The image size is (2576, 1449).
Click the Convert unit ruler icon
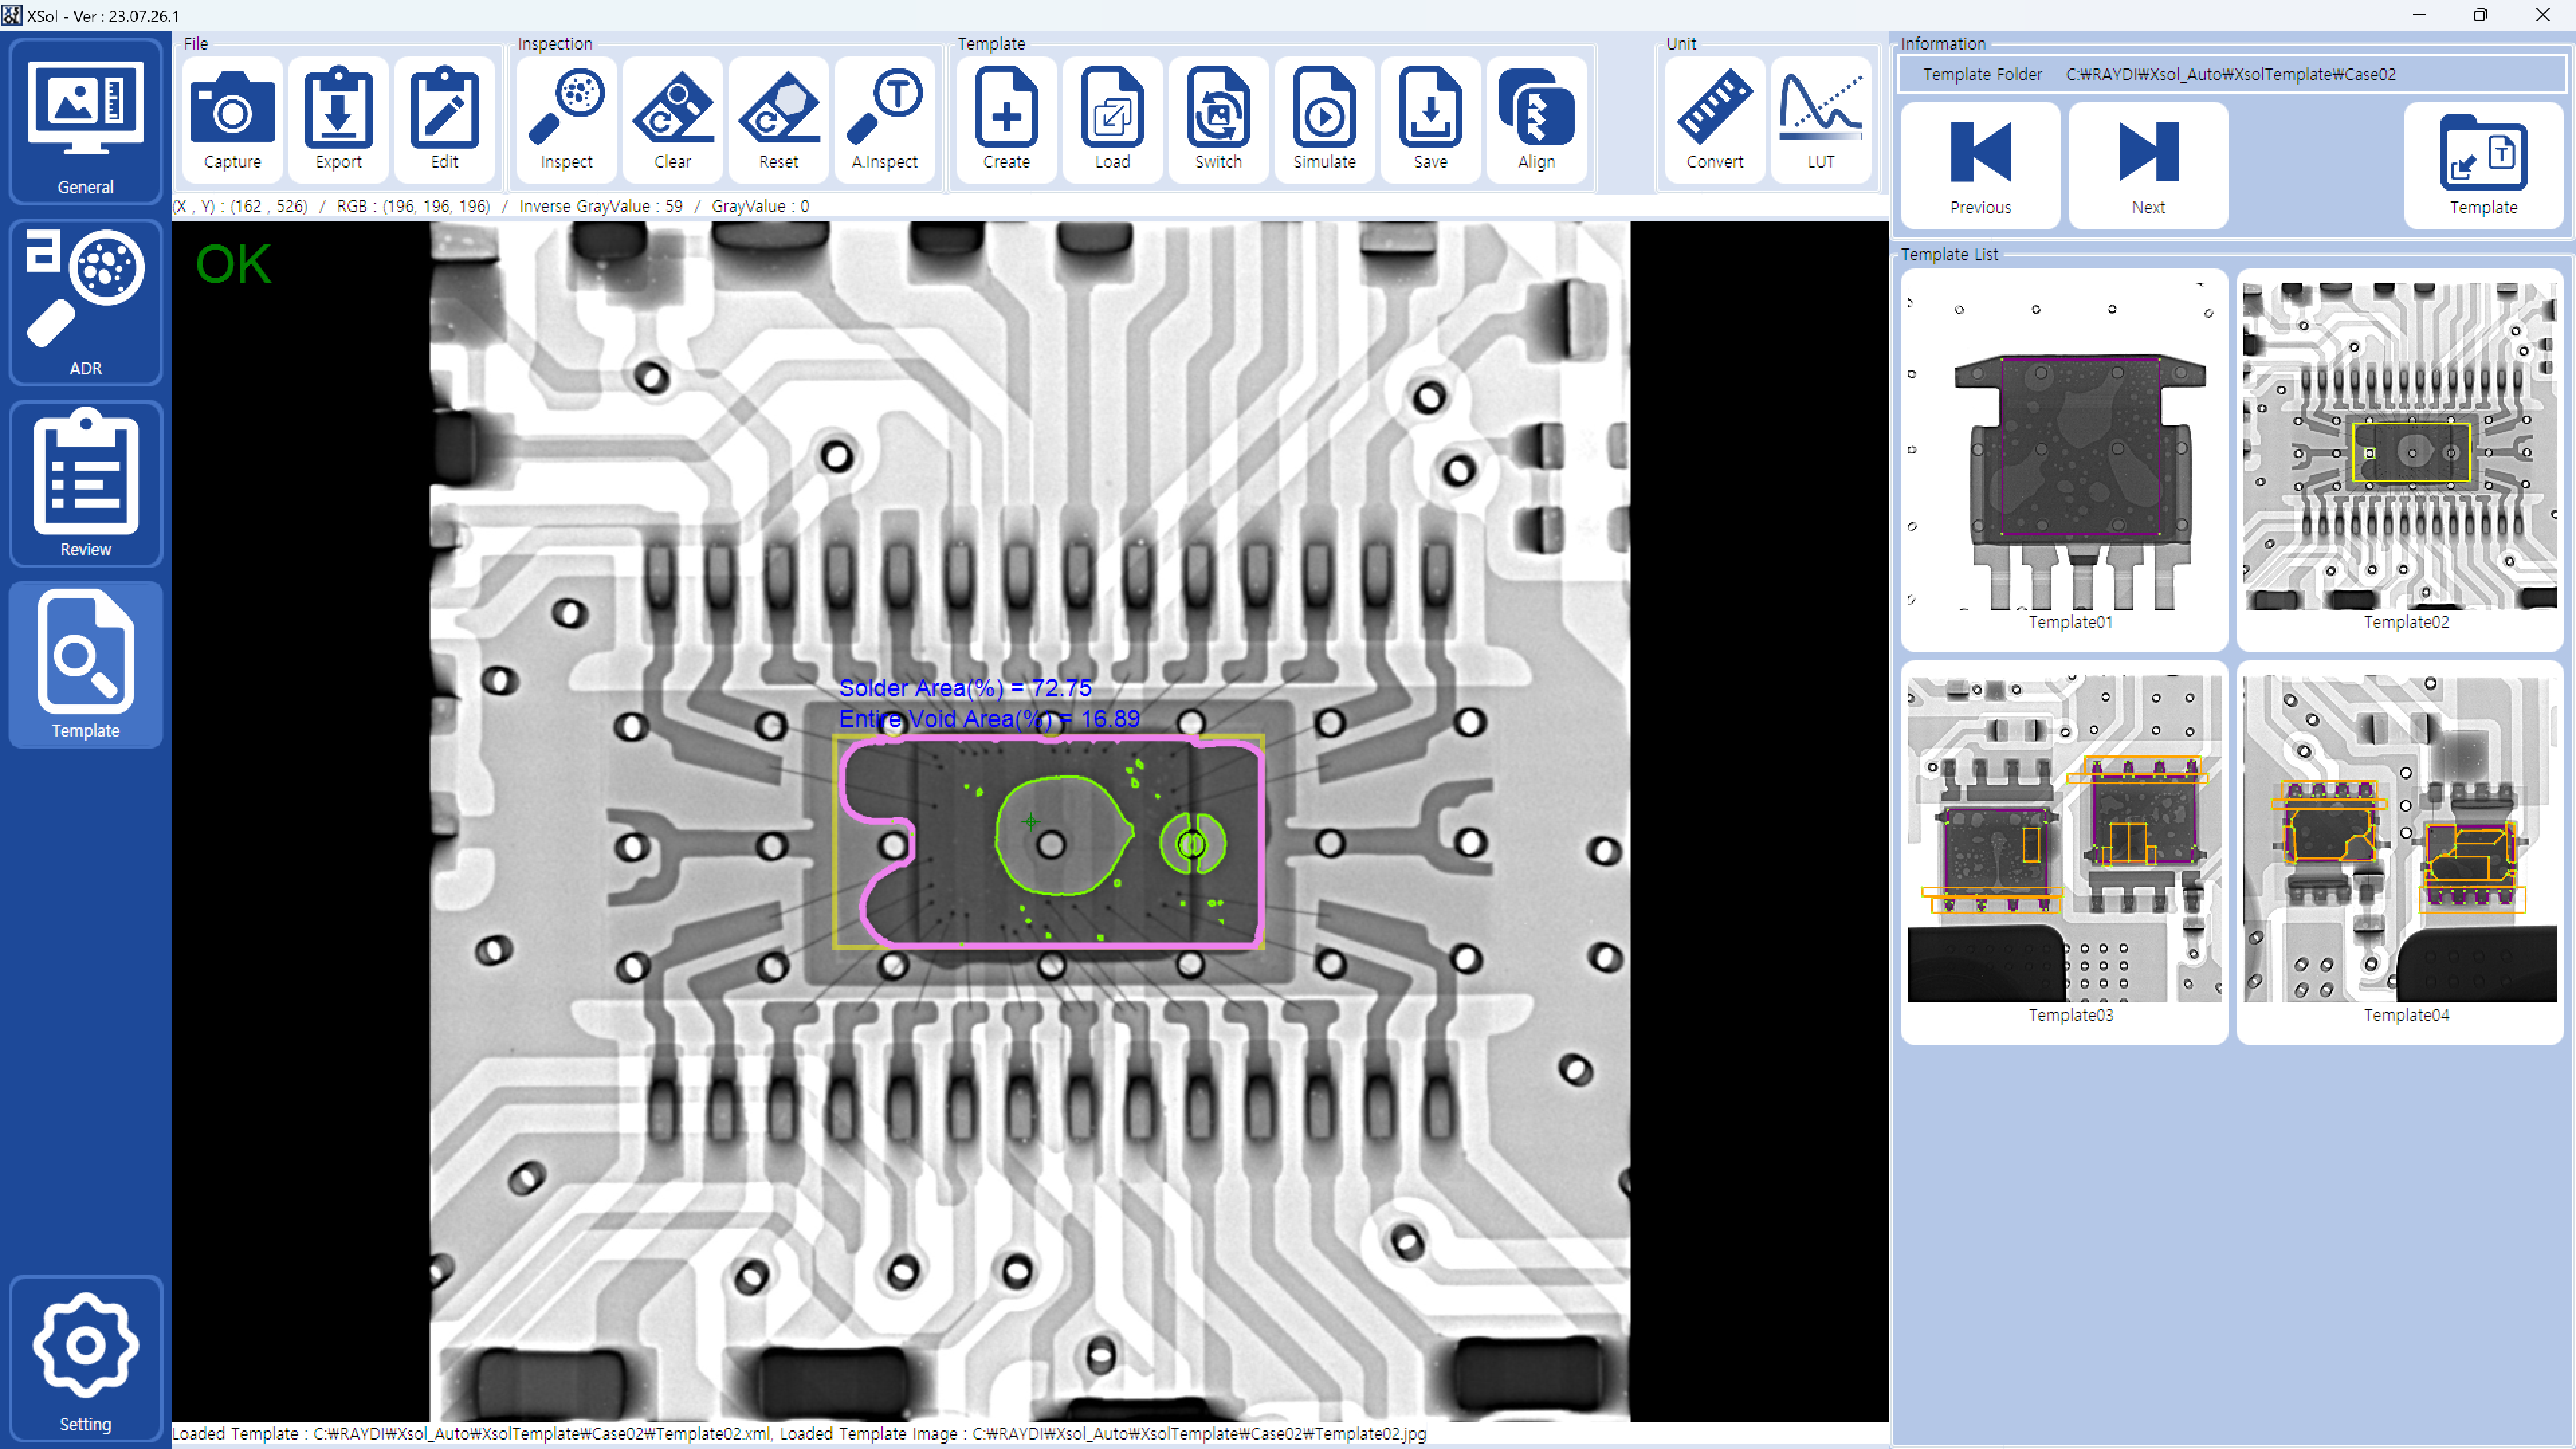pyautogui.click(x=1714, y=119)
